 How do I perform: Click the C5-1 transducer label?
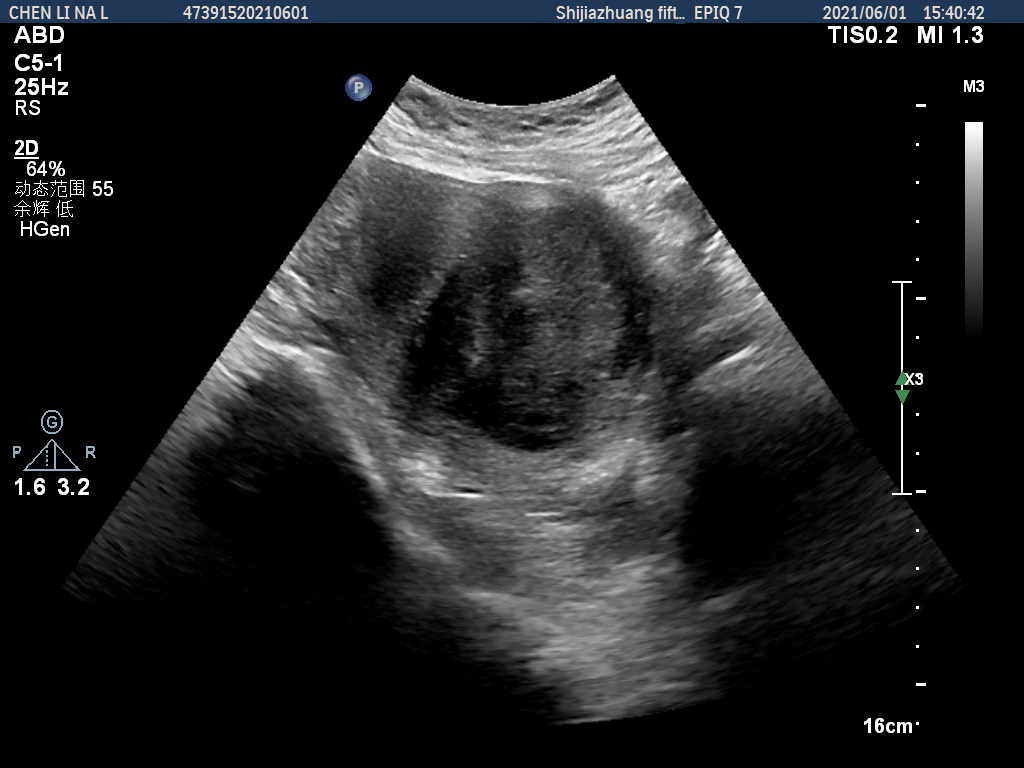39,62
